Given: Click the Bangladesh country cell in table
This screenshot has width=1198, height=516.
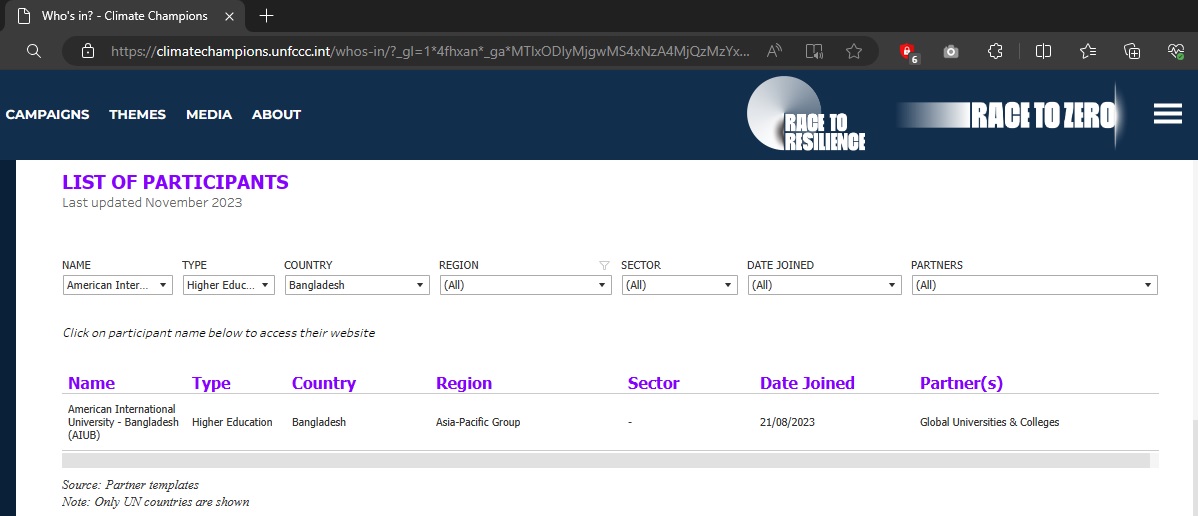Looking at the screenshot, I should [x=319, y=422].
